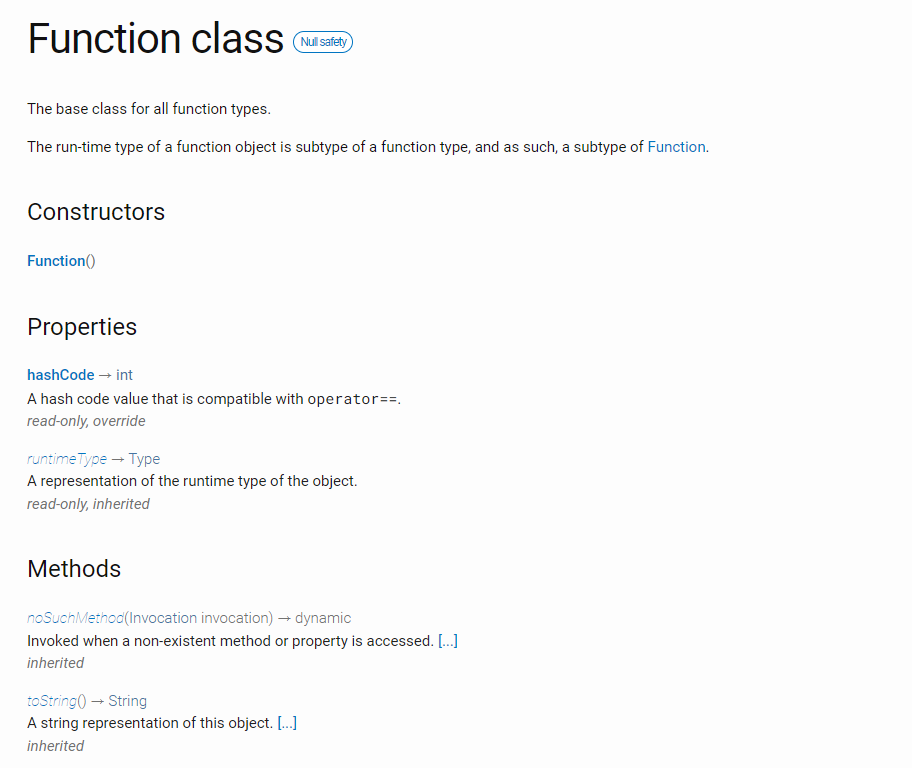Click the Type return type of runtimeType
Screen dimensions: 912x768
(x=144, y=459)
